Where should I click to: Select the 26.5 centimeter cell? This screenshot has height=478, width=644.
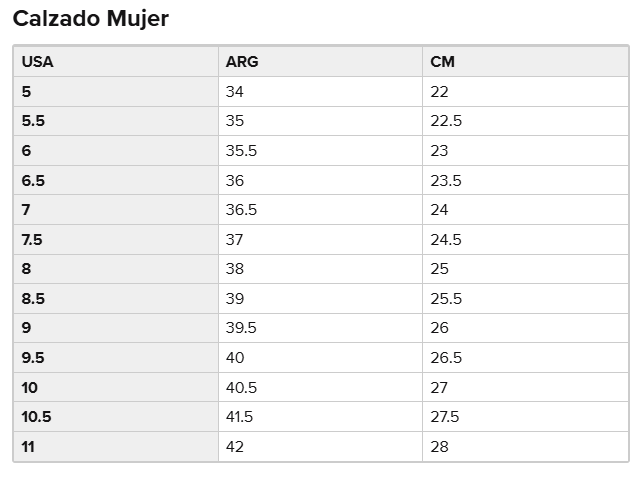[446, 358]
